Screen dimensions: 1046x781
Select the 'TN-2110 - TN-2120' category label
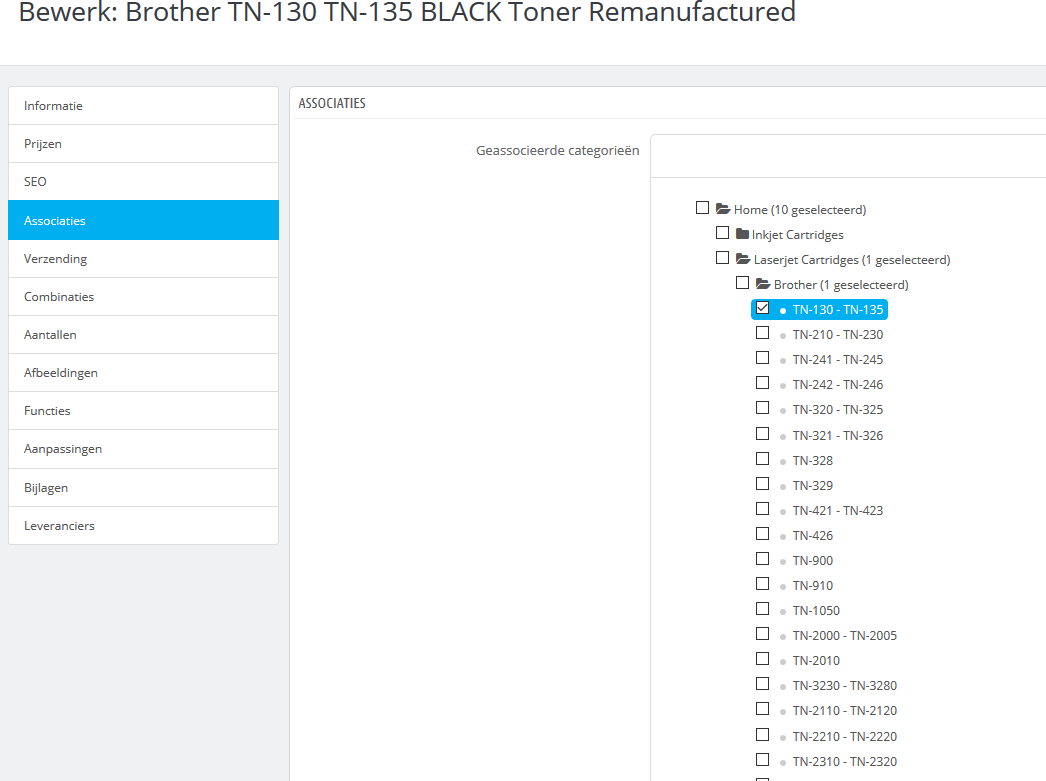(845, 711)
